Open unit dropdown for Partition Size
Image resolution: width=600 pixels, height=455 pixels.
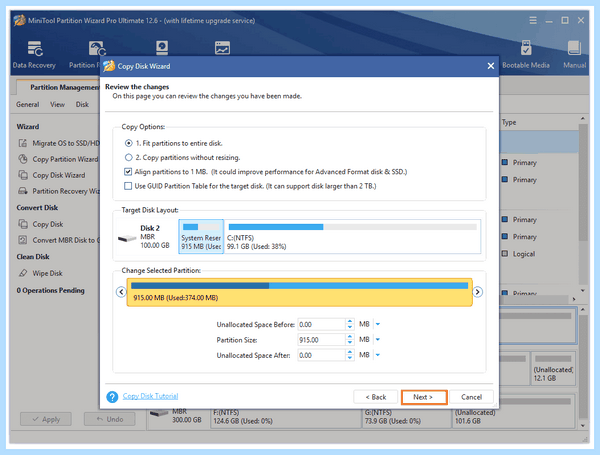pos(378,339)
